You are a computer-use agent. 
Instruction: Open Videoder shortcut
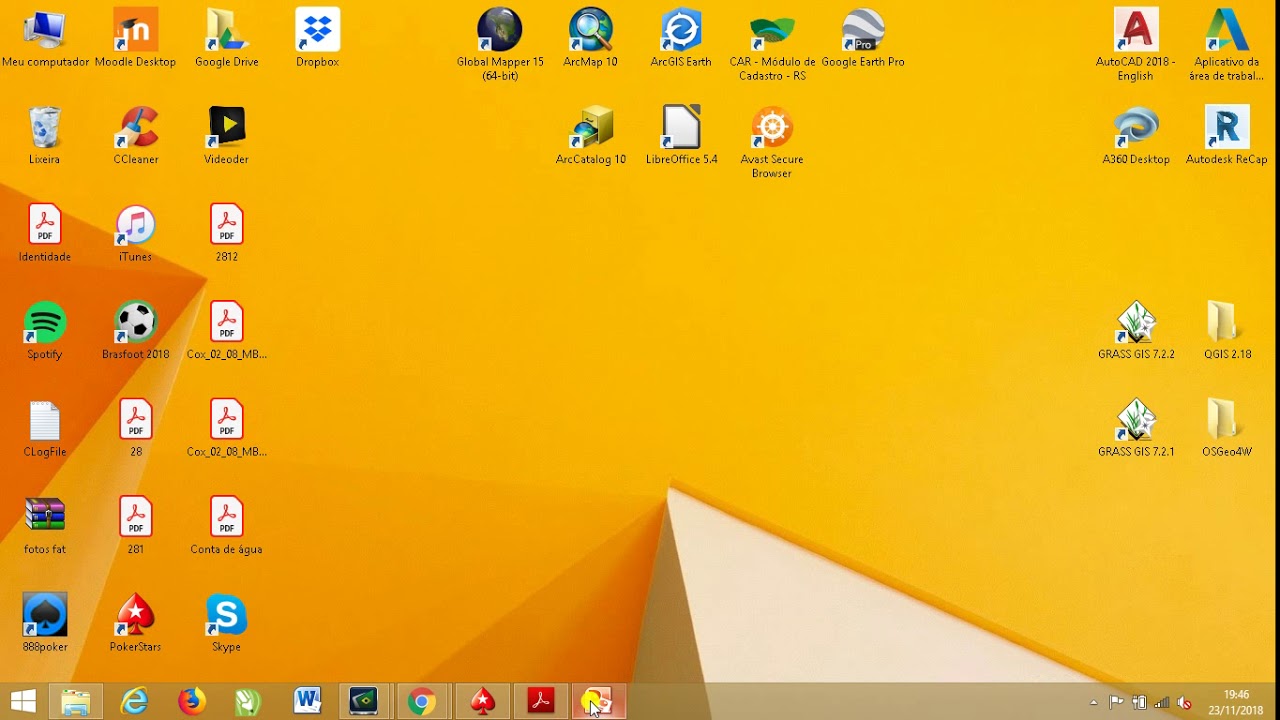point(227,135)
